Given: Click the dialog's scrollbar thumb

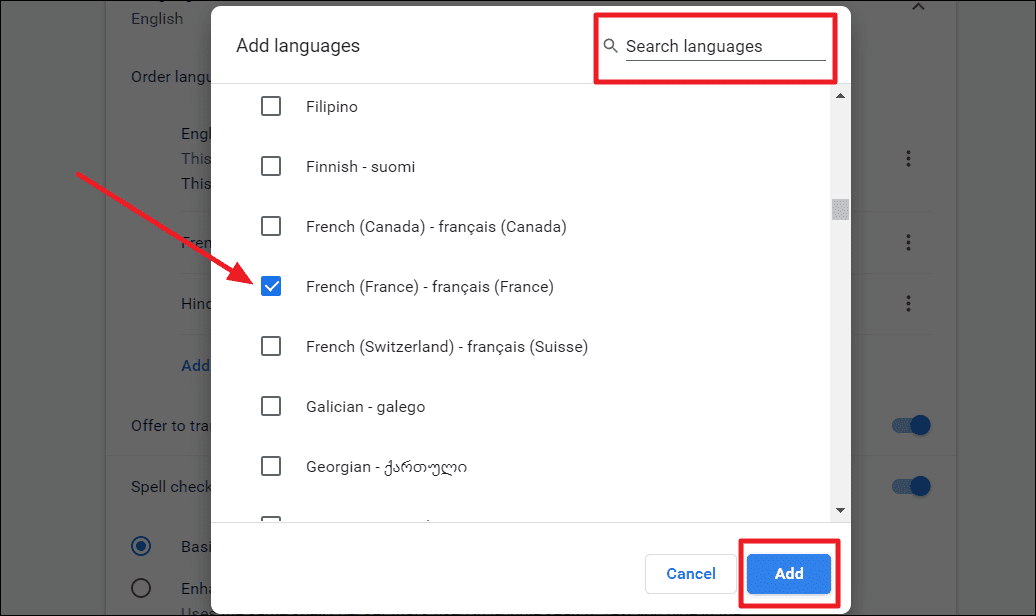Looking at the screenshot, I should pos(840,210).
